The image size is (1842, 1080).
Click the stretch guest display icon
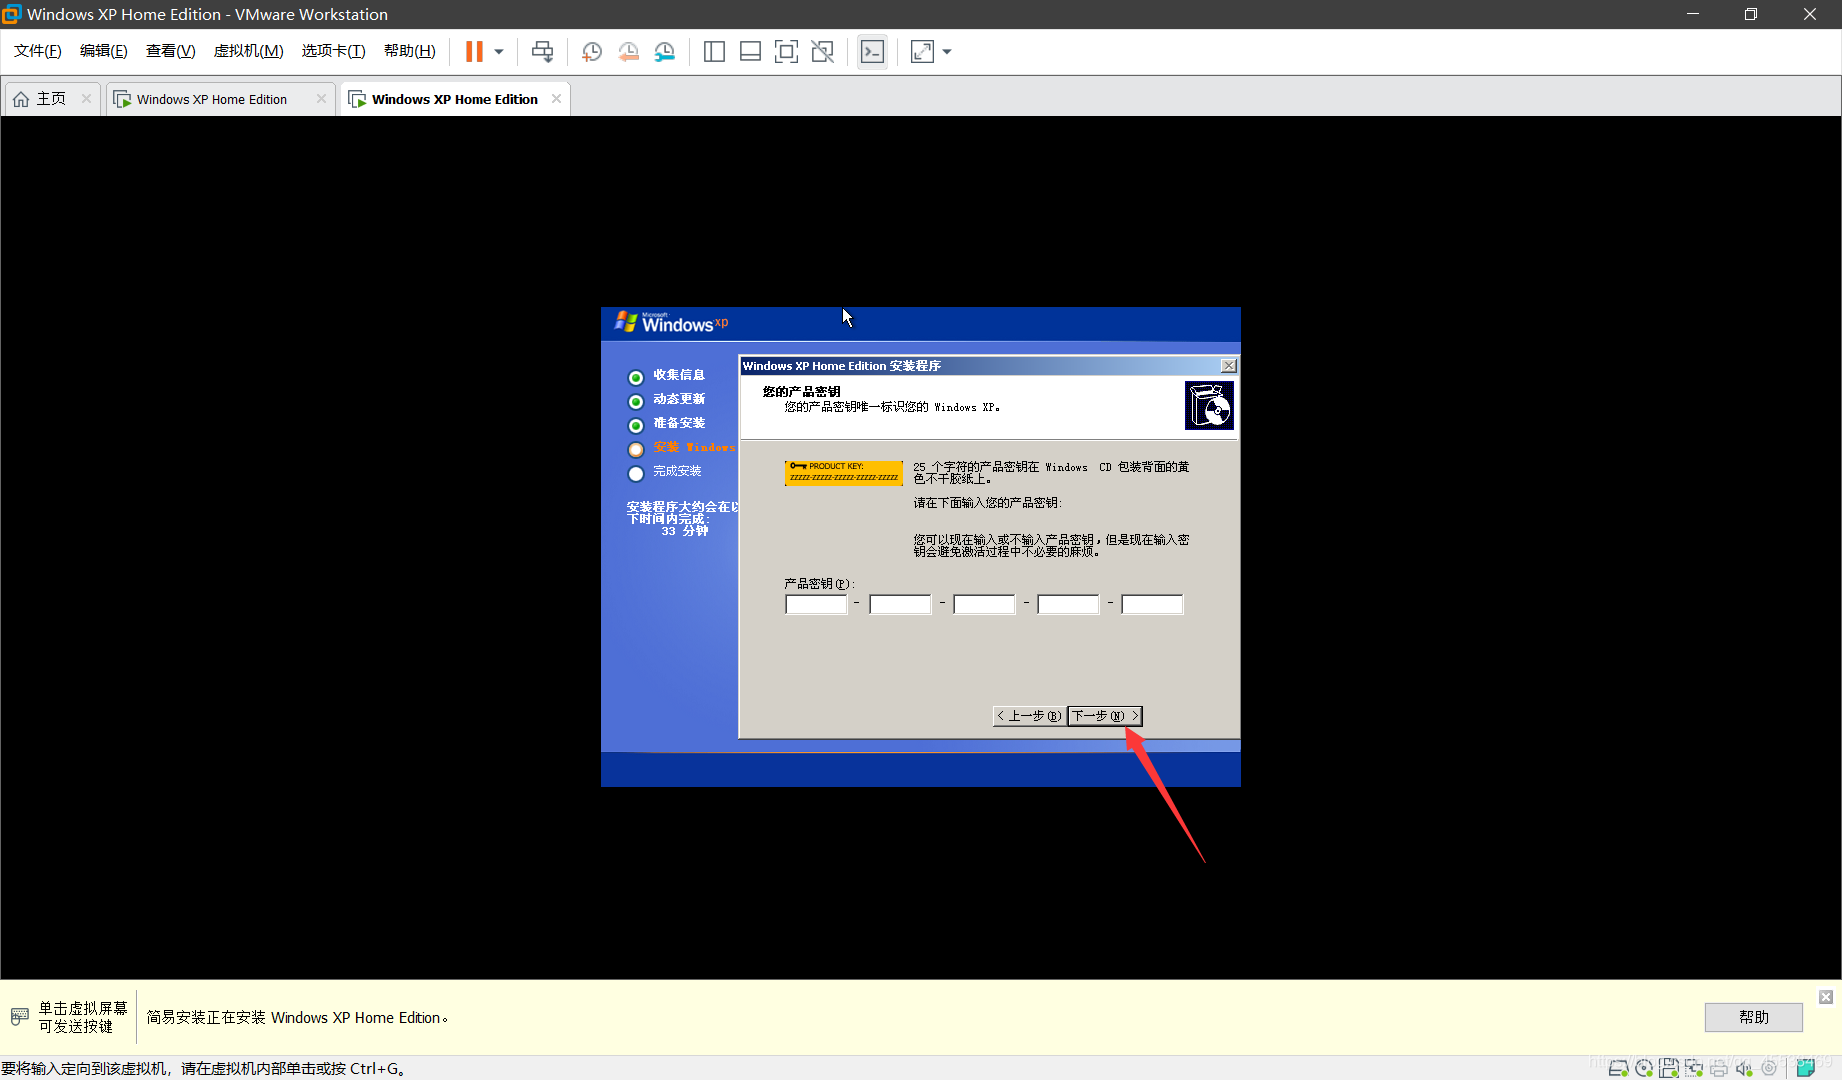coord(922,51)
